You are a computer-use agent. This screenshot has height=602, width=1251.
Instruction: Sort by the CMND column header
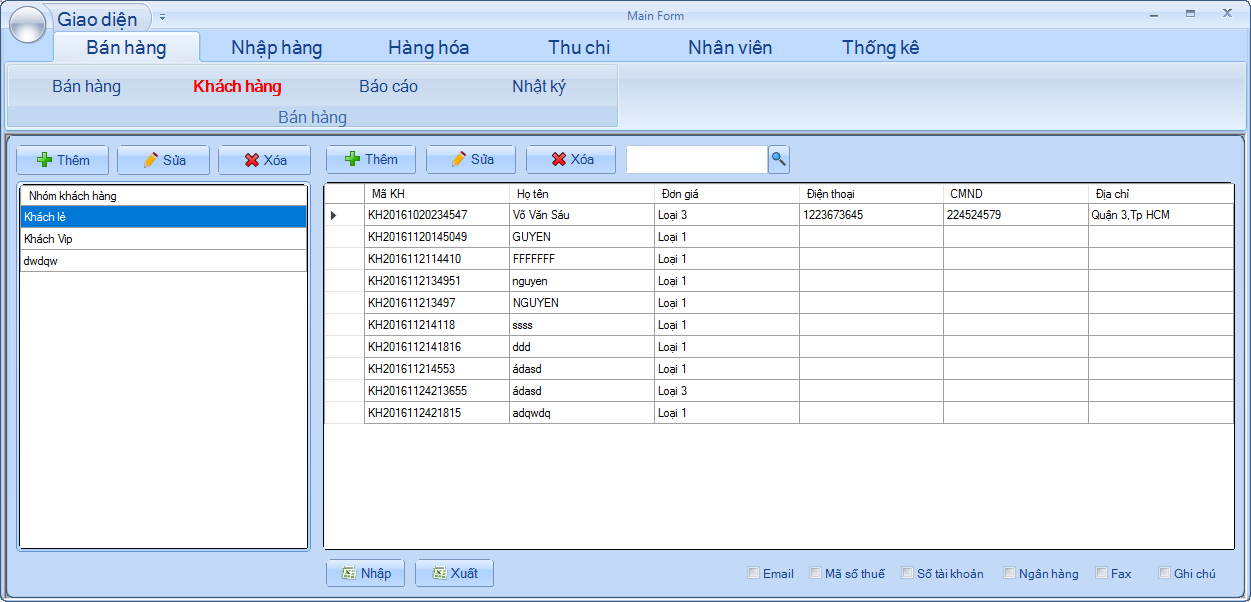1016,194
